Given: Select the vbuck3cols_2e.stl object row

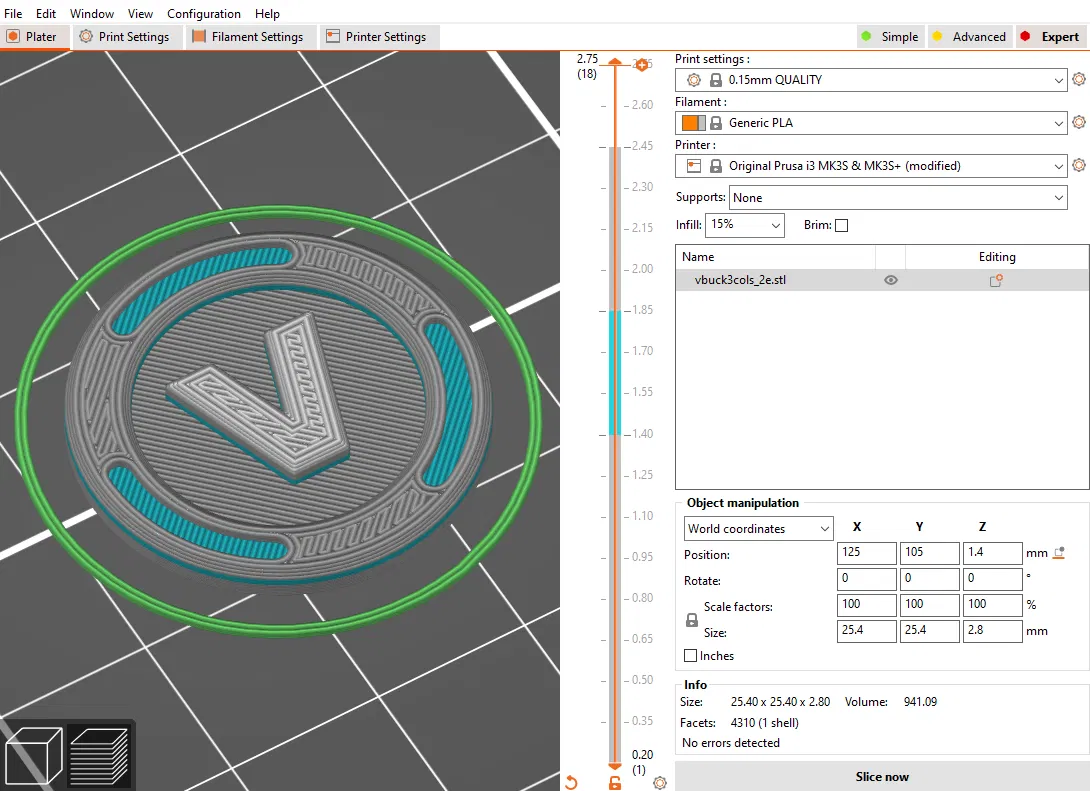Looking at the screenshot, I should point(882,280).
